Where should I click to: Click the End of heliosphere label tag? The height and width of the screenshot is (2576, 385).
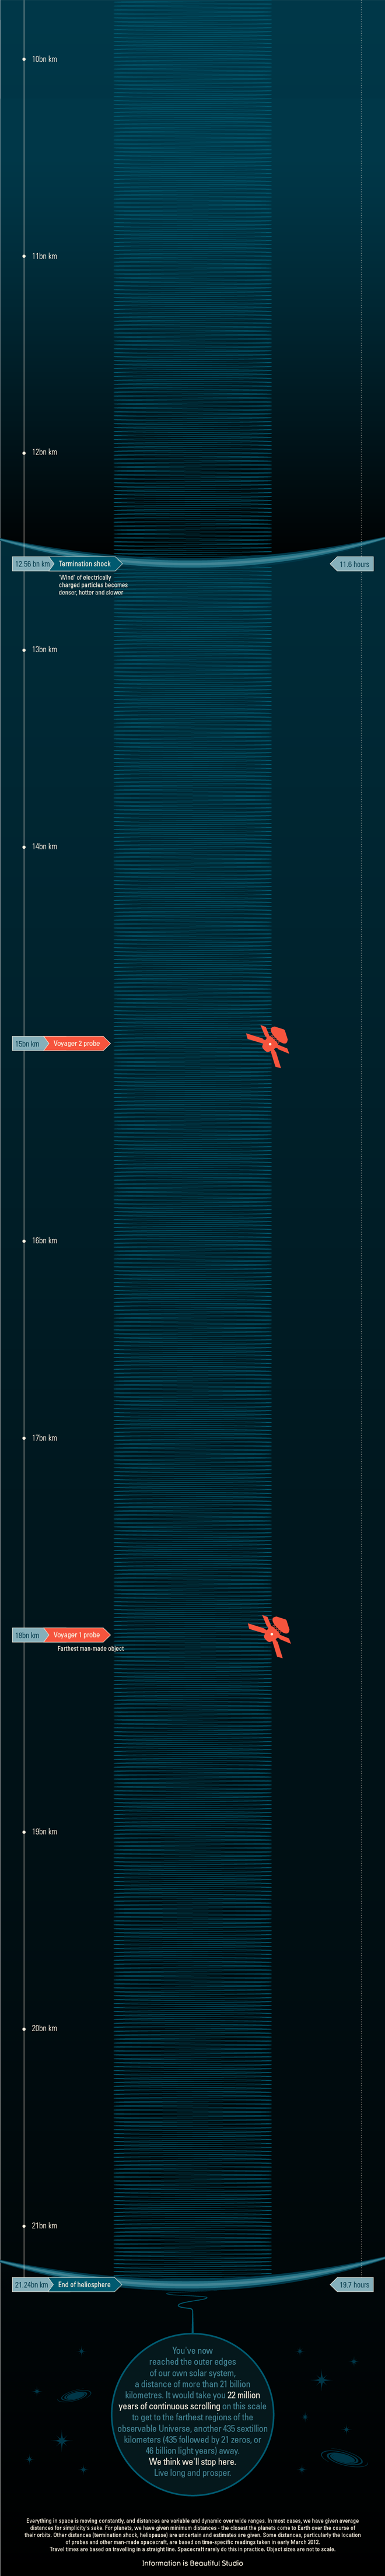[x=86, y=2284]
